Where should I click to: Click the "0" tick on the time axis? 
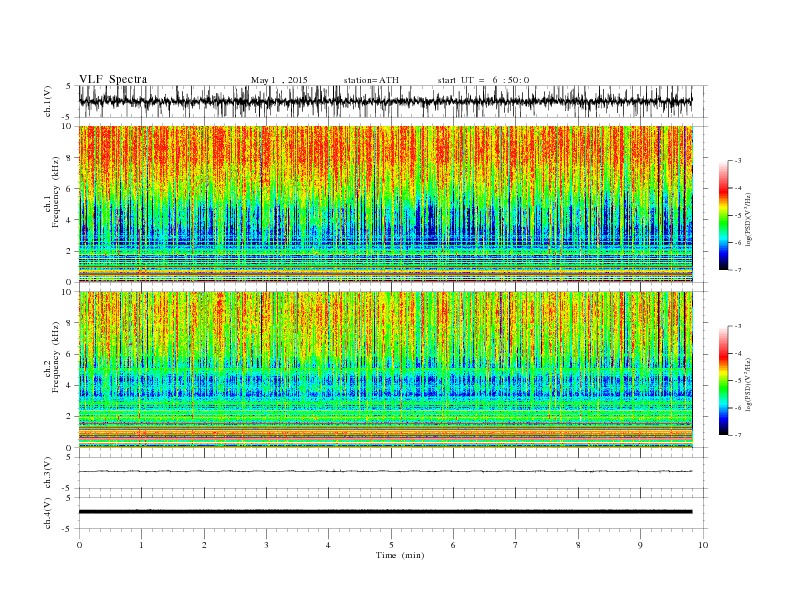(79, 545)
